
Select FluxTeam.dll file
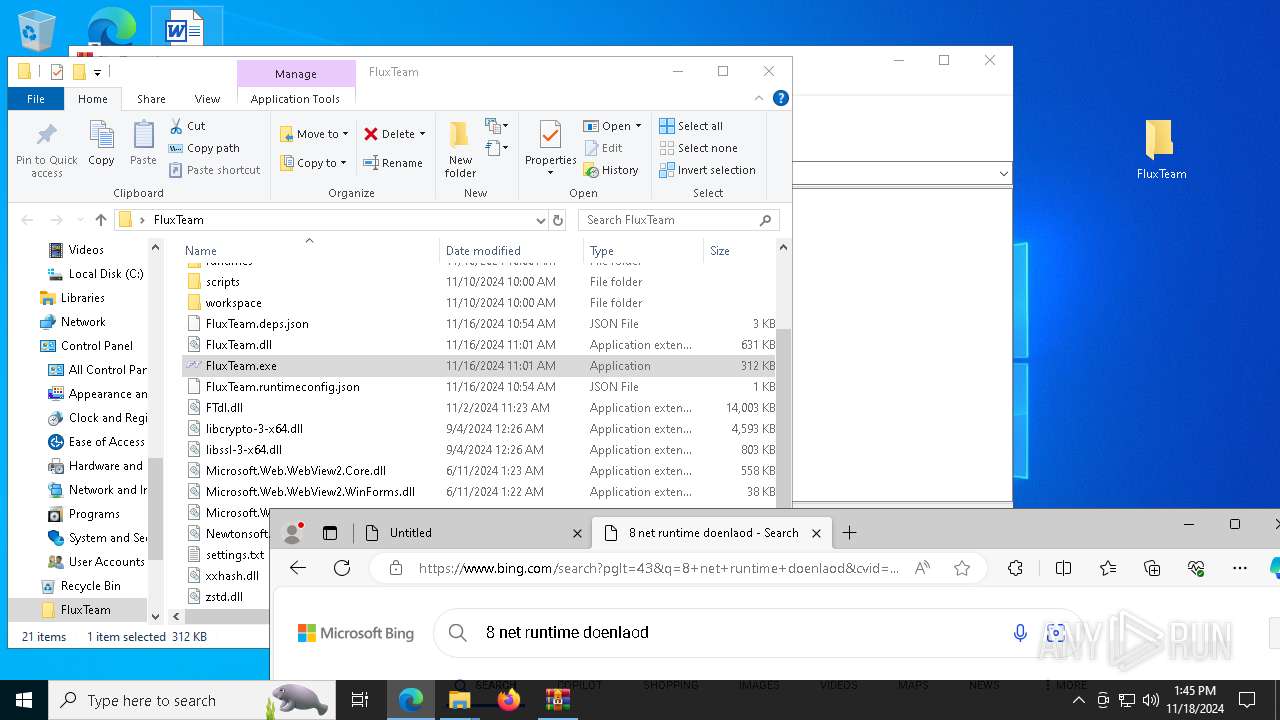click(x=238, y=345)
